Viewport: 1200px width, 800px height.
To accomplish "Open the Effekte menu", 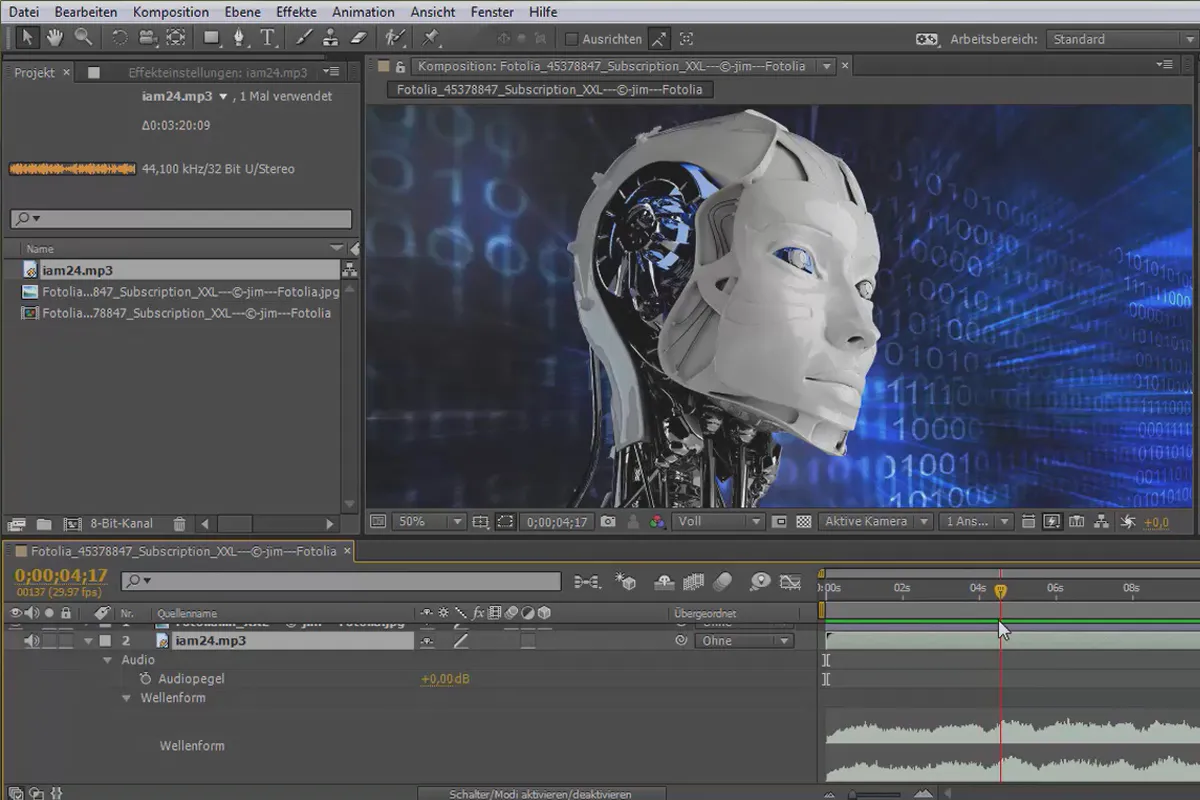I will (x=297, y=12).
